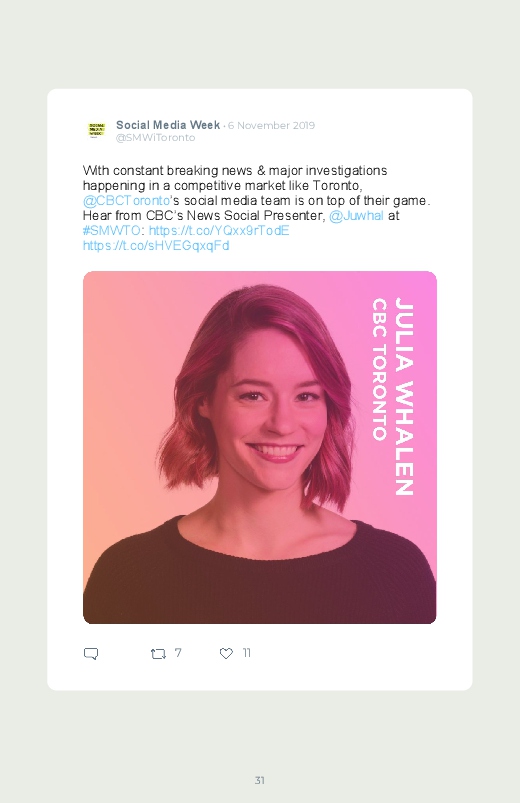Click the like count 11
520x803 pixels.
246,653
